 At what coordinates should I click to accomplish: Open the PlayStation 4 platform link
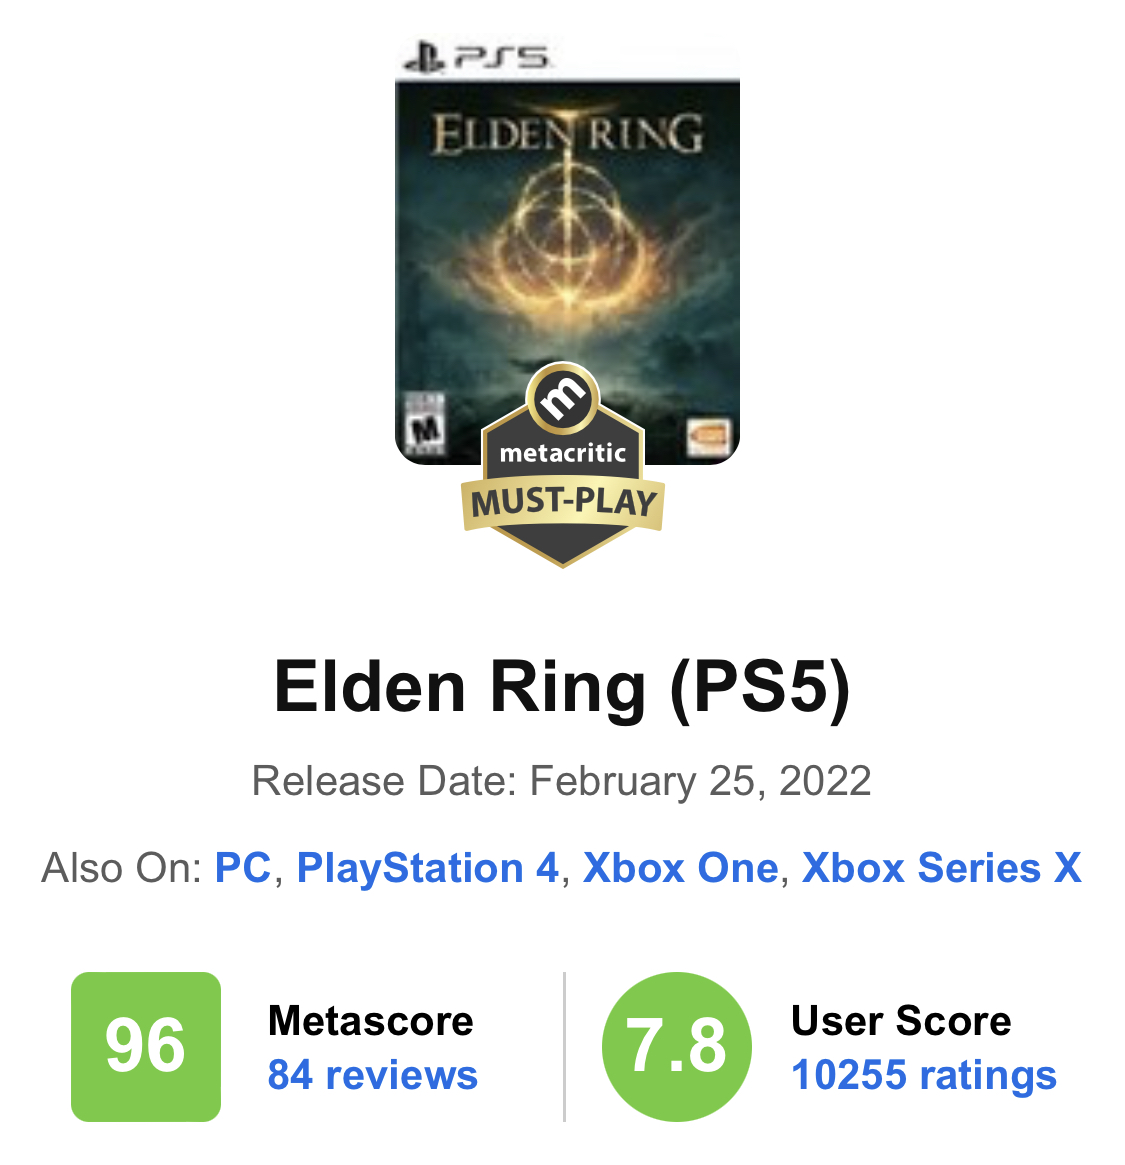coord(427,867)
